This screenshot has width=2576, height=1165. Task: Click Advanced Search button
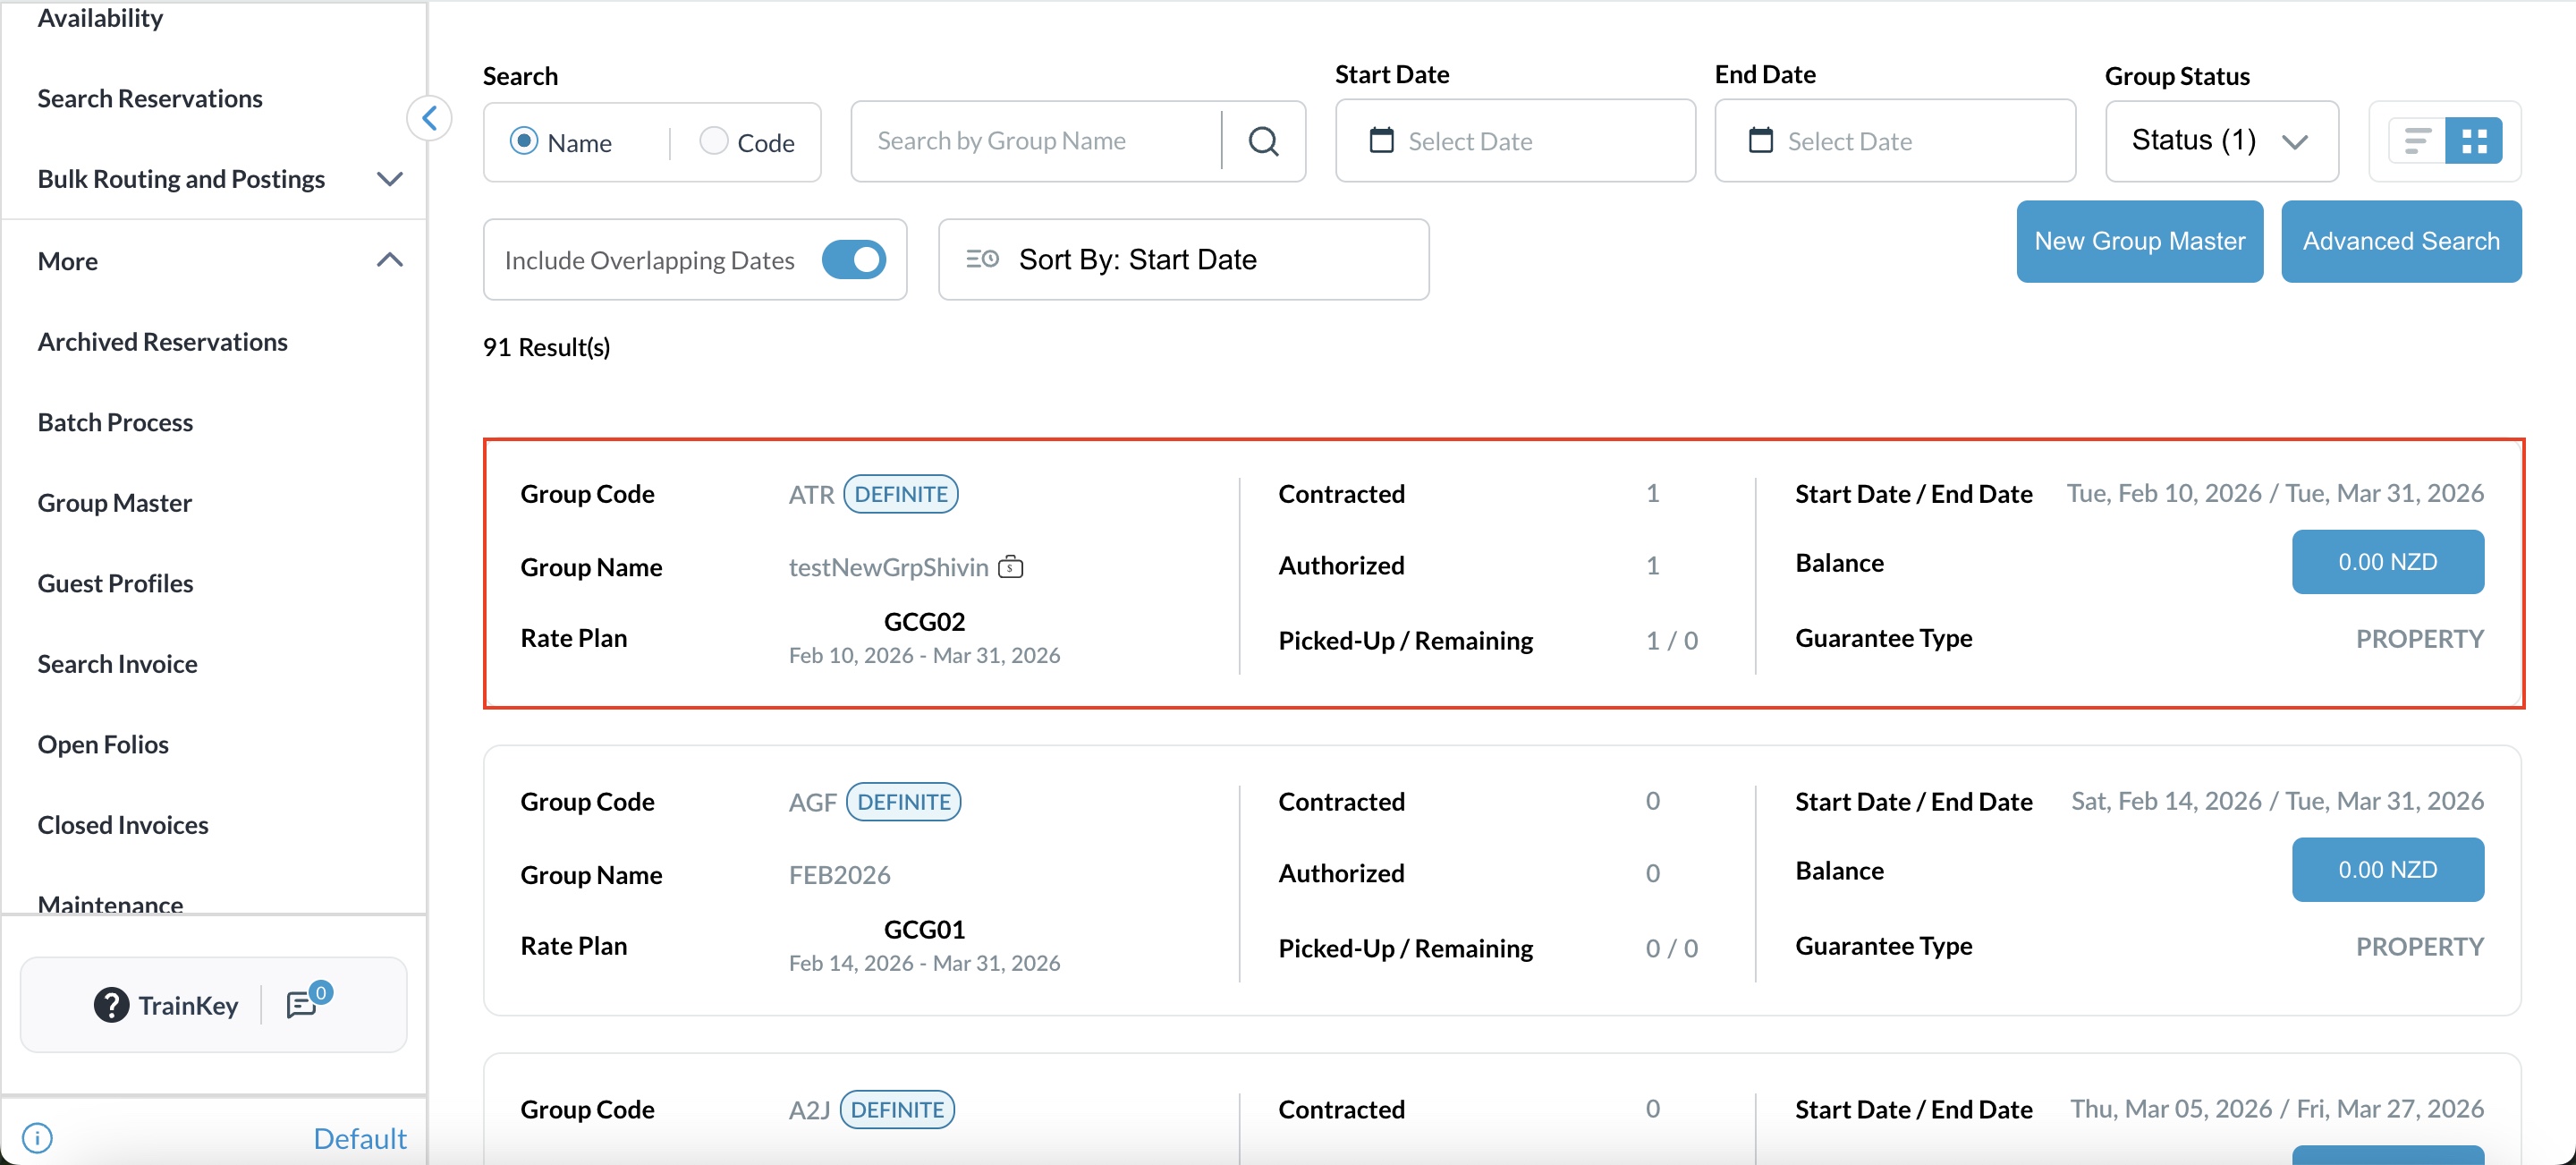pyautogui.click(x=2400, y=241)
